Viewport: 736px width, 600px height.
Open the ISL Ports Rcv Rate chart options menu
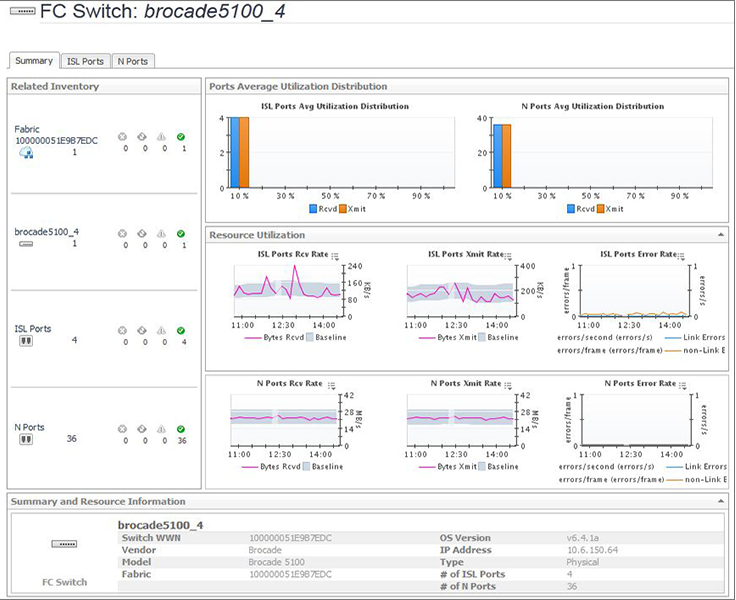(335, 256)
